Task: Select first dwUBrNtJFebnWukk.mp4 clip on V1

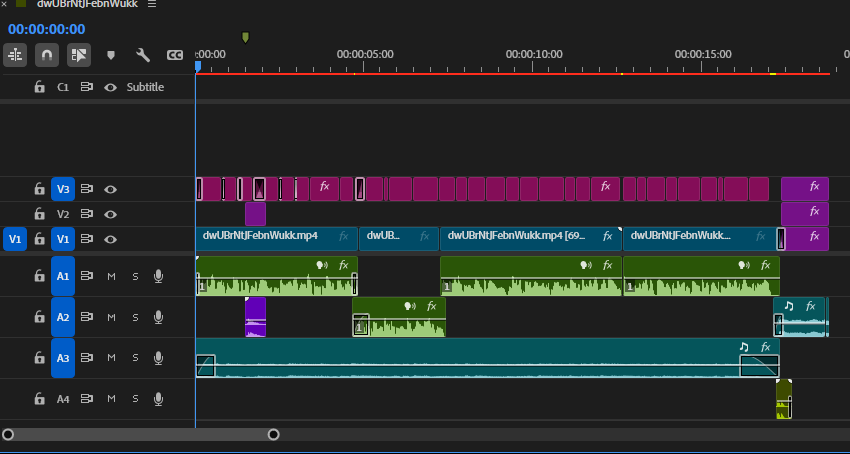Action: [x=276, y=239]
